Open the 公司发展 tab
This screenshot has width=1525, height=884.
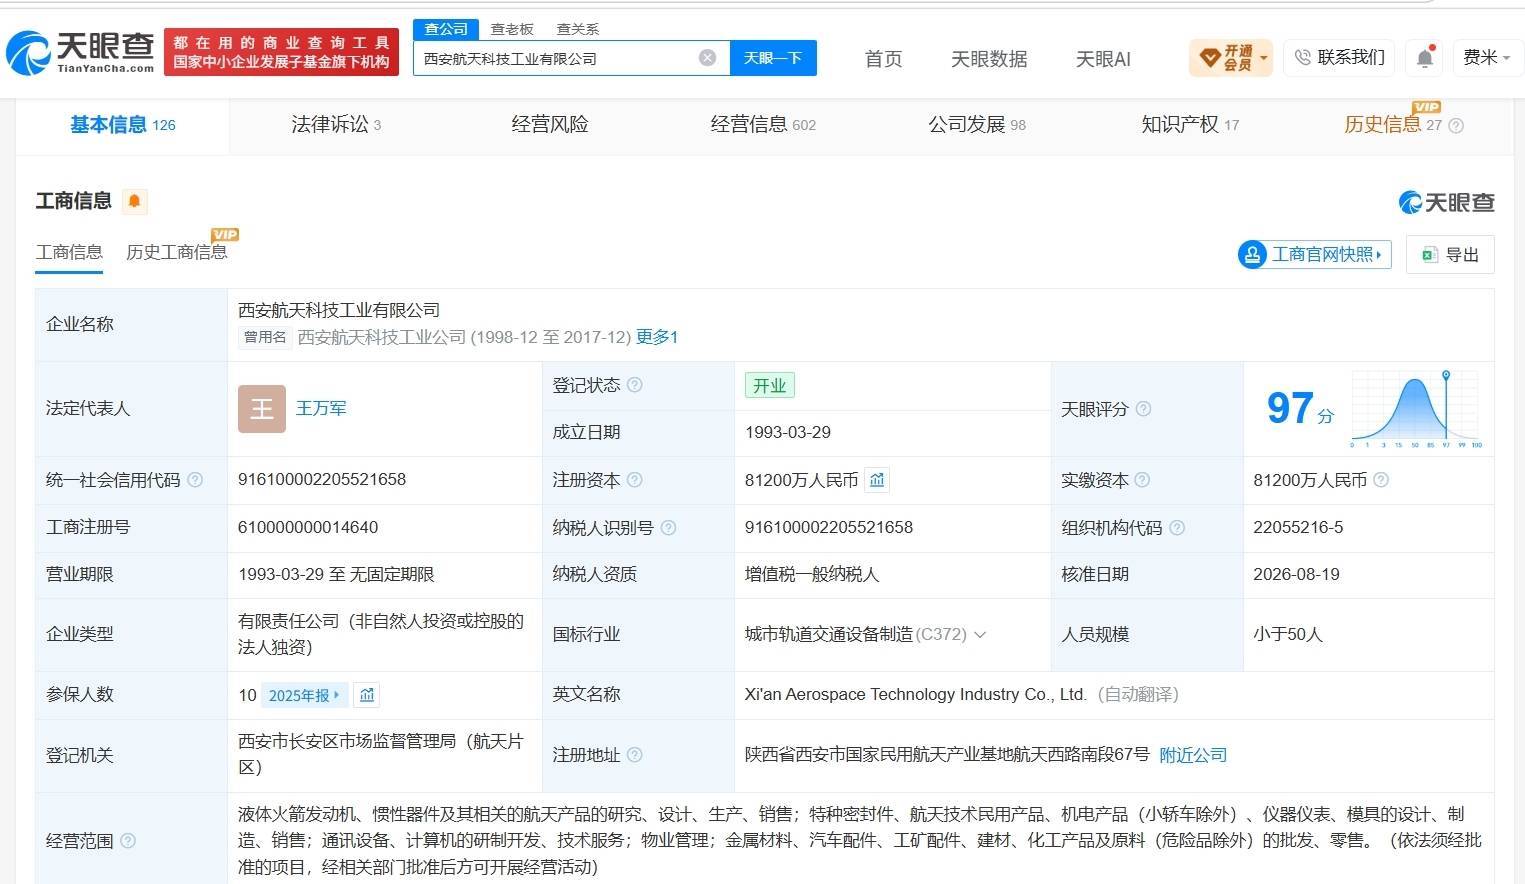click(x=977, y=125)
